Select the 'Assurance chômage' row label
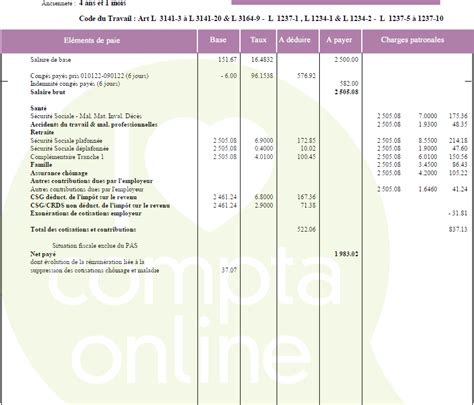This screenshot has width=474, height=405. 59,173
